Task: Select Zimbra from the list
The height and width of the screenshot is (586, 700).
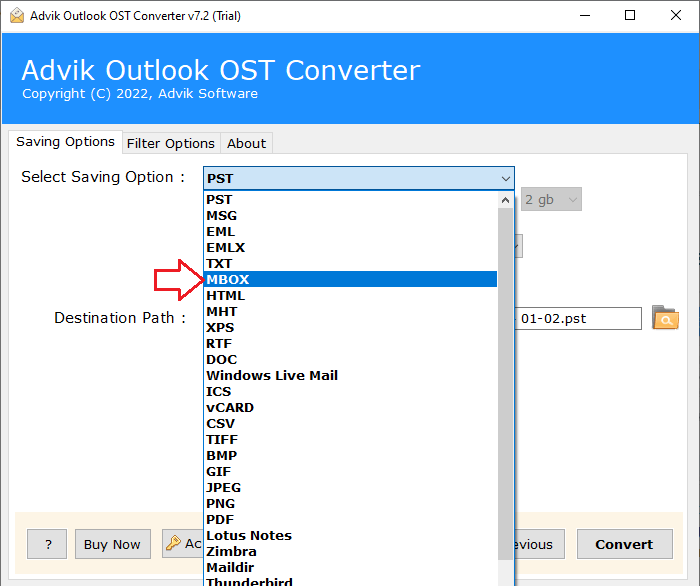Action: point(350,552)
